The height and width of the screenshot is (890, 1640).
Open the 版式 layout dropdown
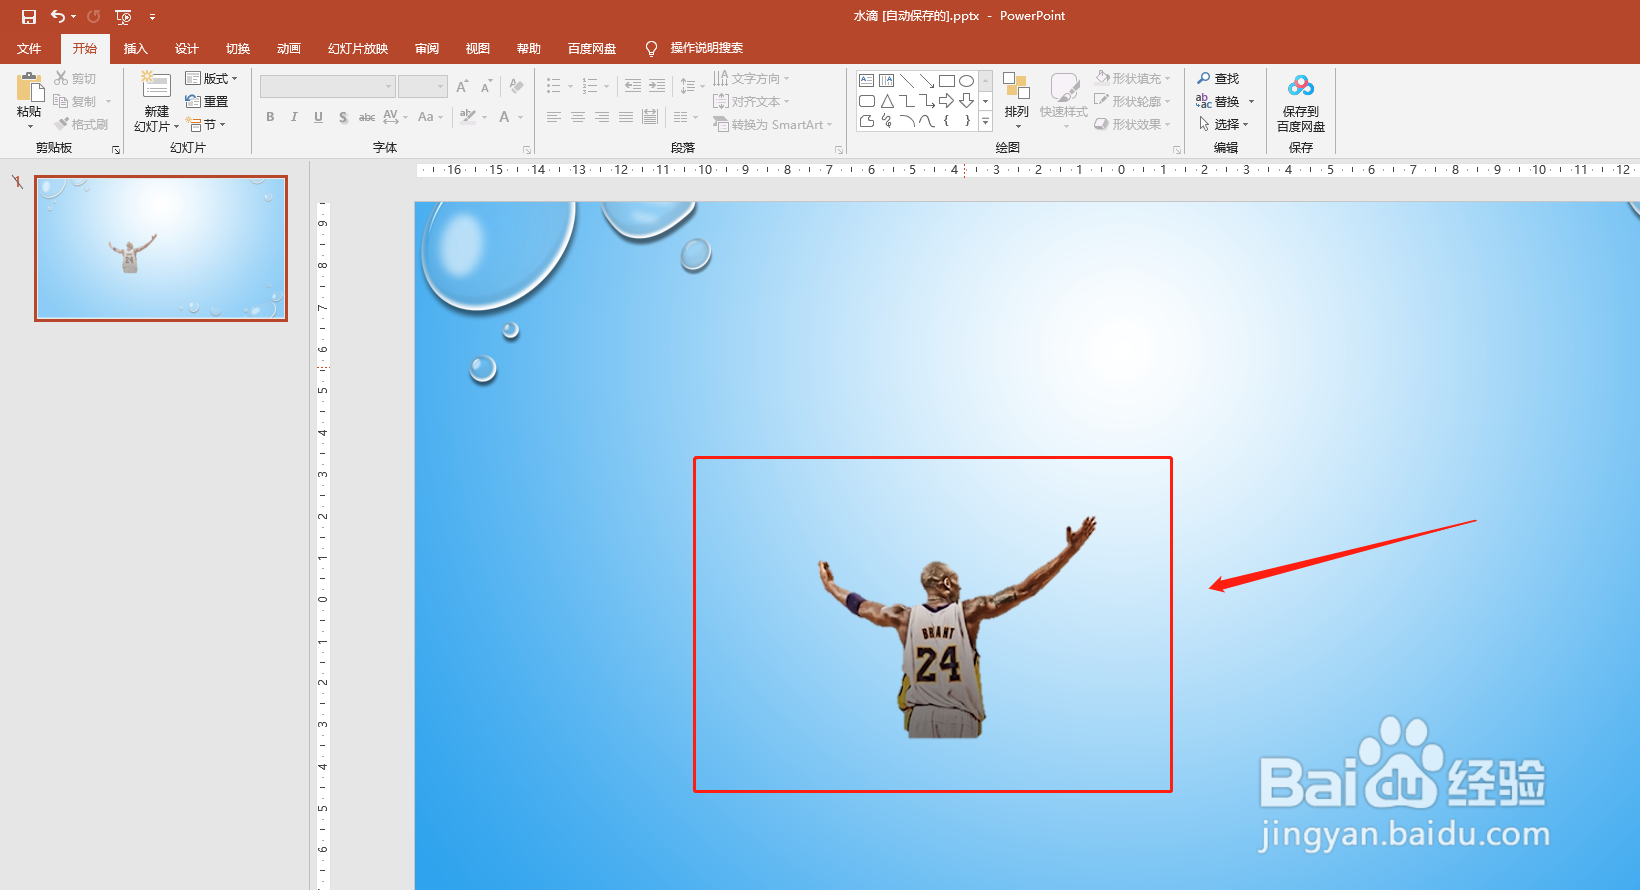[212, 78]
